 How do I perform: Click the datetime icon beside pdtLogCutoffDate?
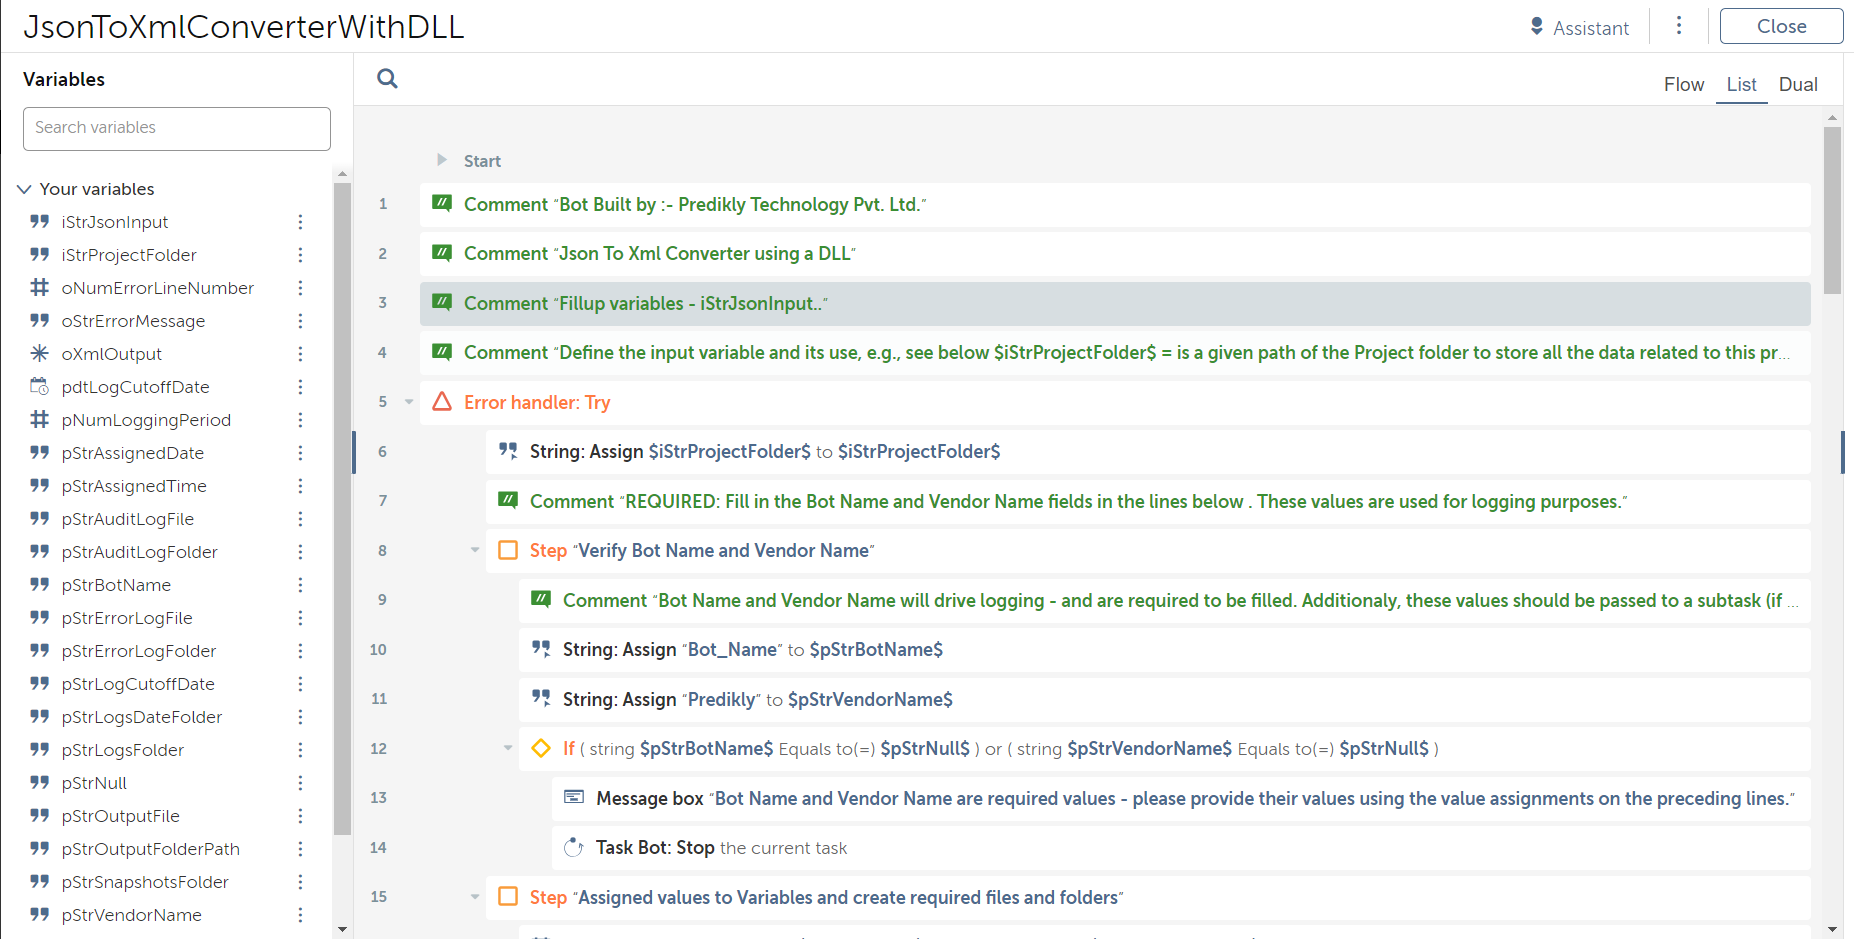click(x=40, y=387)
